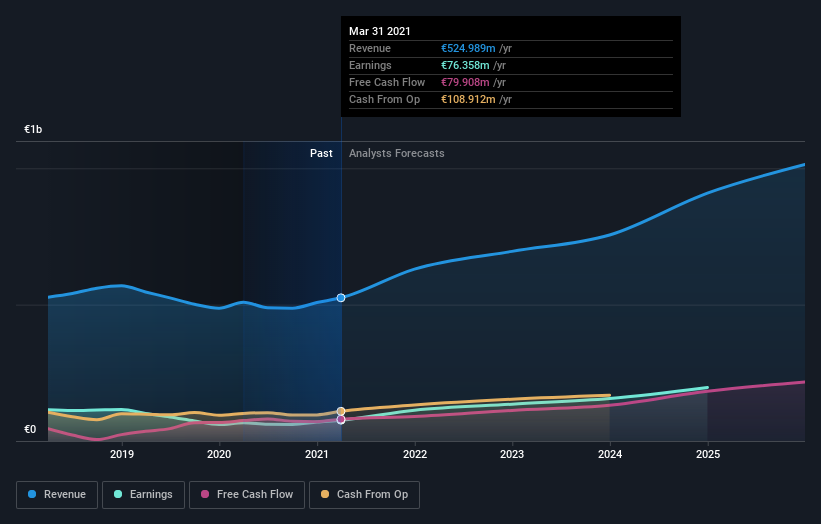The image size is (821, 524).
Task: Click the Past section label
Action: [321, 153]
